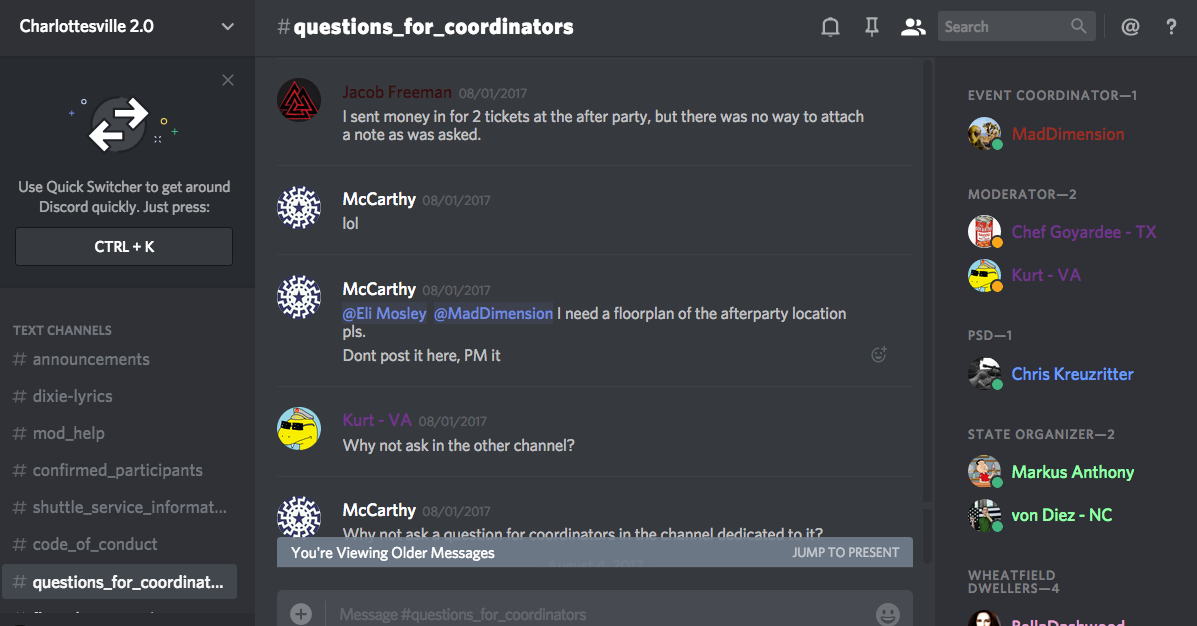Focus the Search field
Screen dimensions: 1197x626
click(x=1005, y=27)
